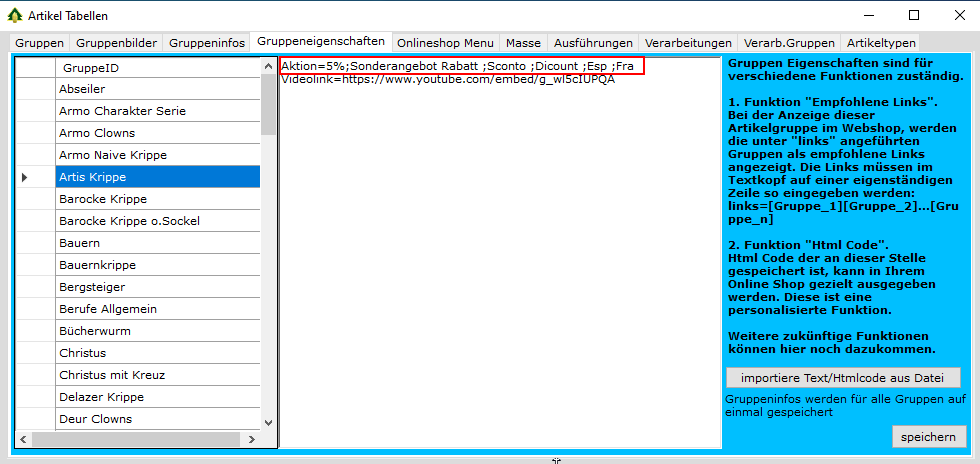Image resolution: width=980 pixels, height=464 pixels.
Task: Click importiere Text/Htmlcode aus Datei button
Action: click(x=843, y=378)
